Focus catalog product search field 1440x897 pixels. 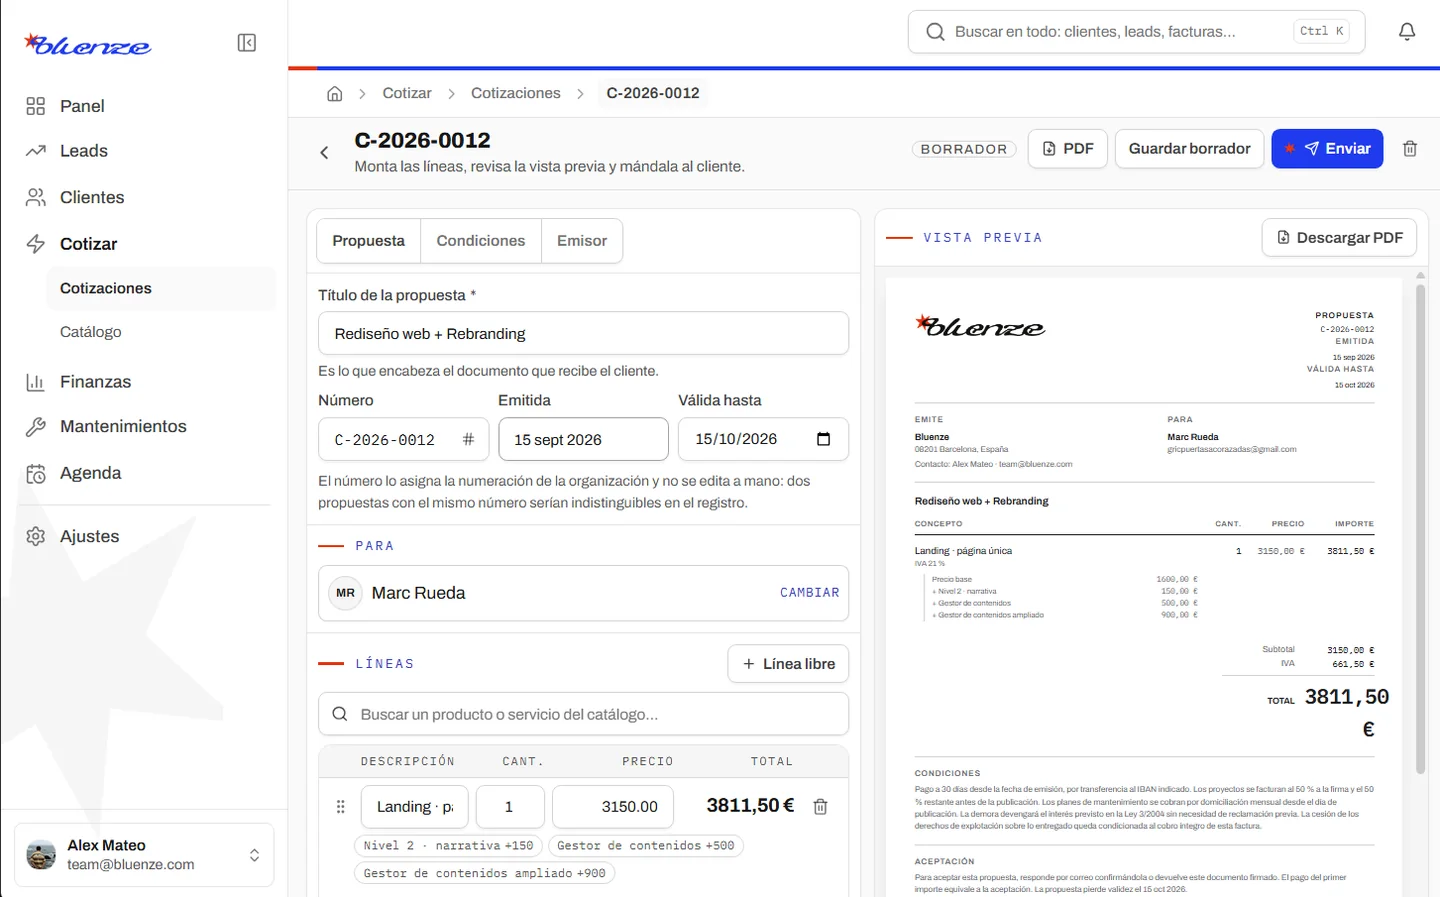(x=583, y=714)
